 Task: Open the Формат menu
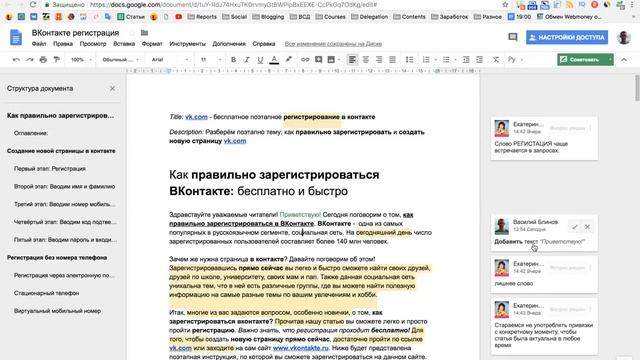click(x=152, y=44)
